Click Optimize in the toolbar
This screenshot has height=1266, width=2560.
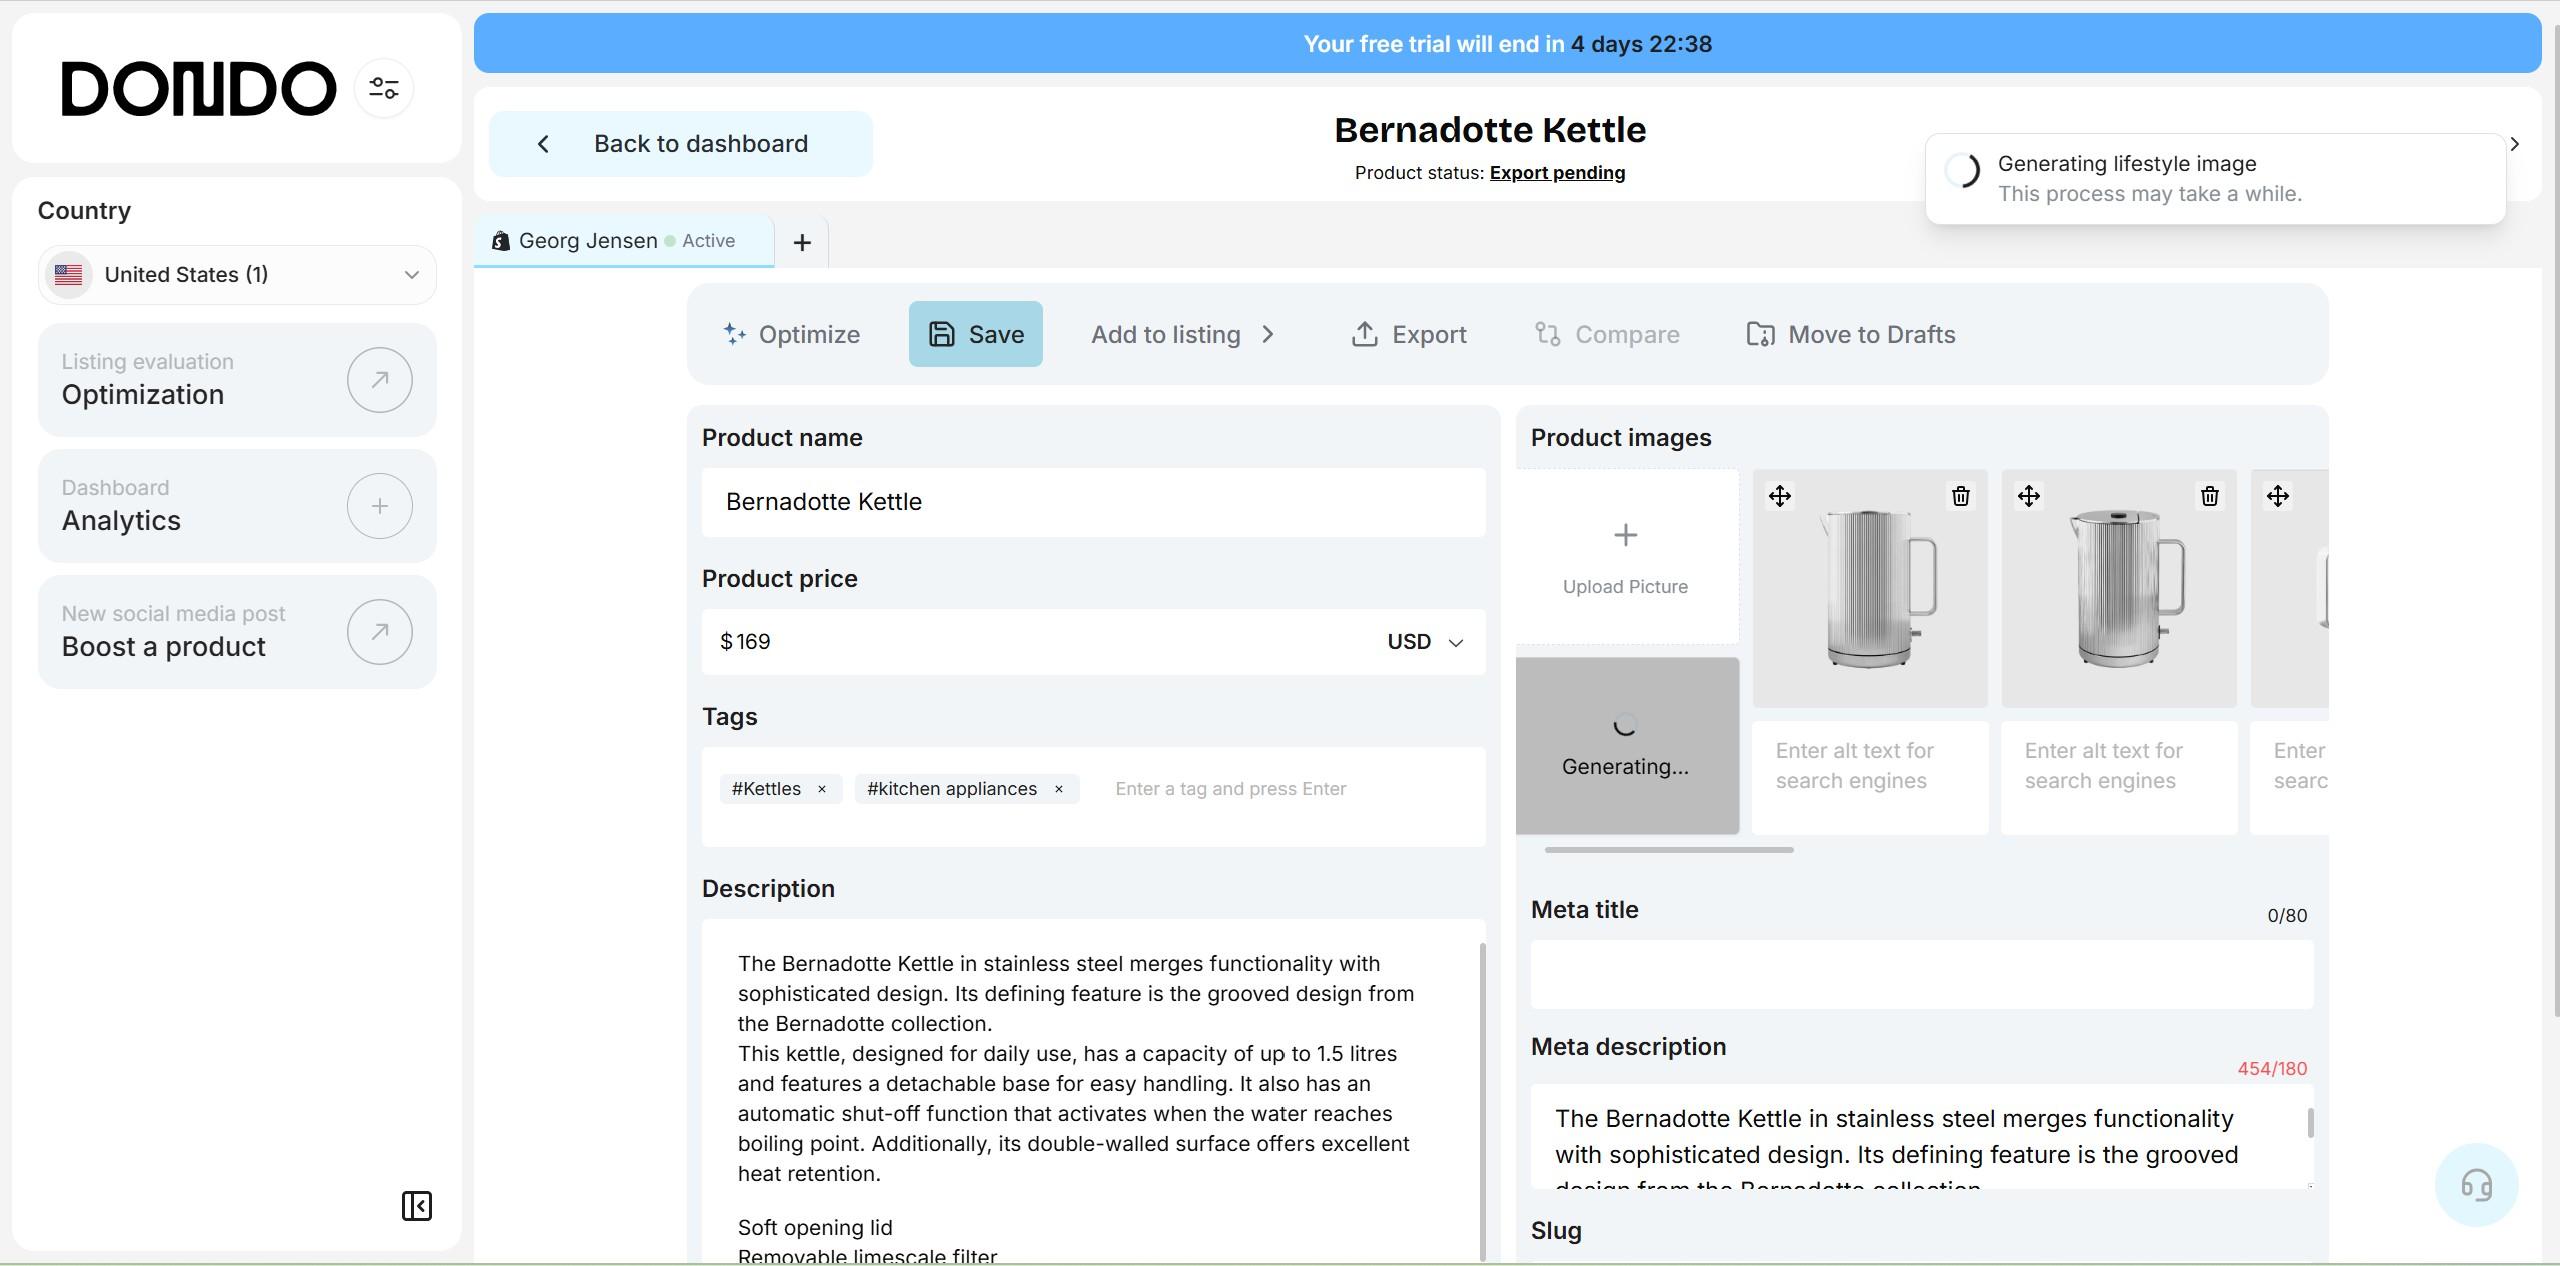click(x=791, y=334)
